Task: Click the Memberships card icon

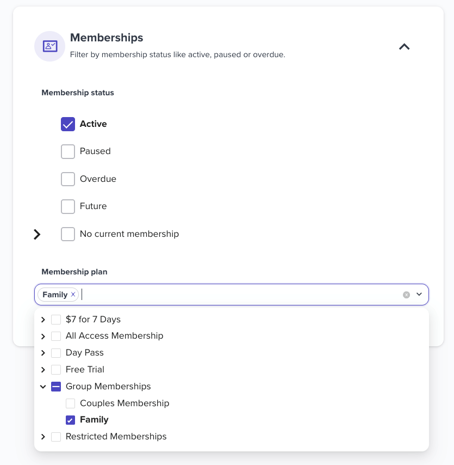Action: (x=50, y=46)
